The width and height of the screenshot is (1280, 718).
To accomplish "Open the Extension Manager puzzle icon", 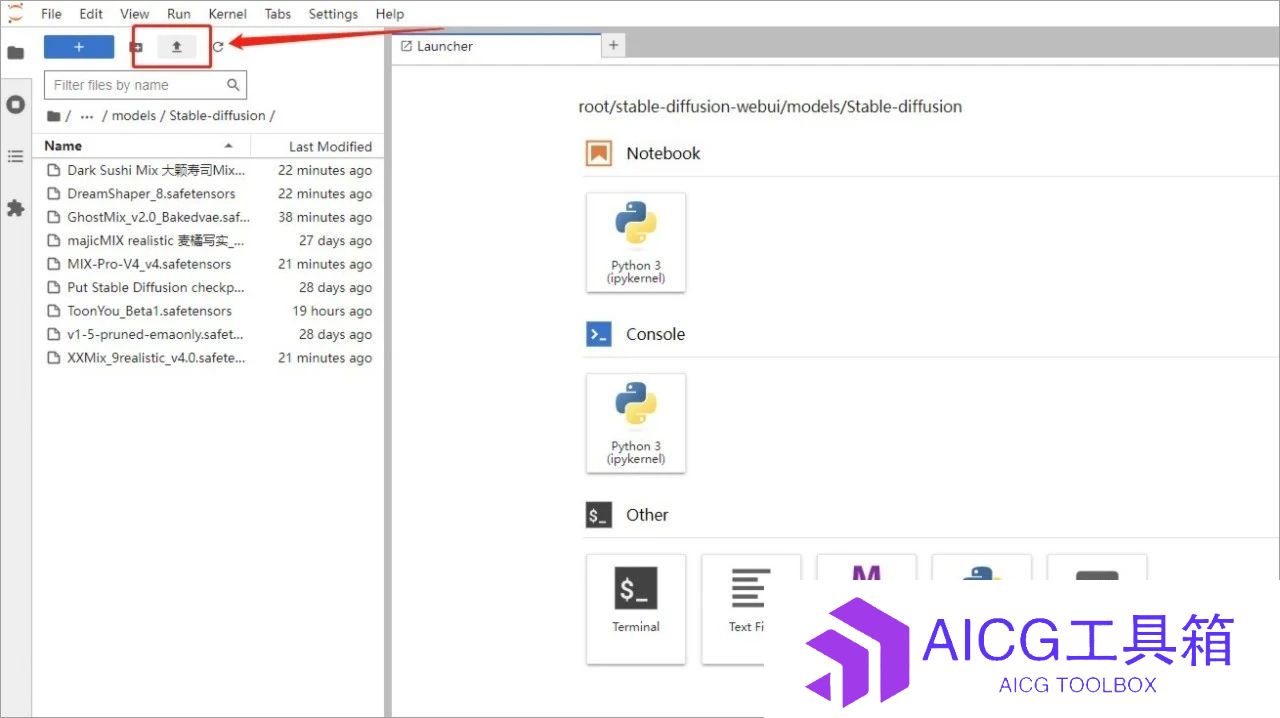I will coord(16,208).
